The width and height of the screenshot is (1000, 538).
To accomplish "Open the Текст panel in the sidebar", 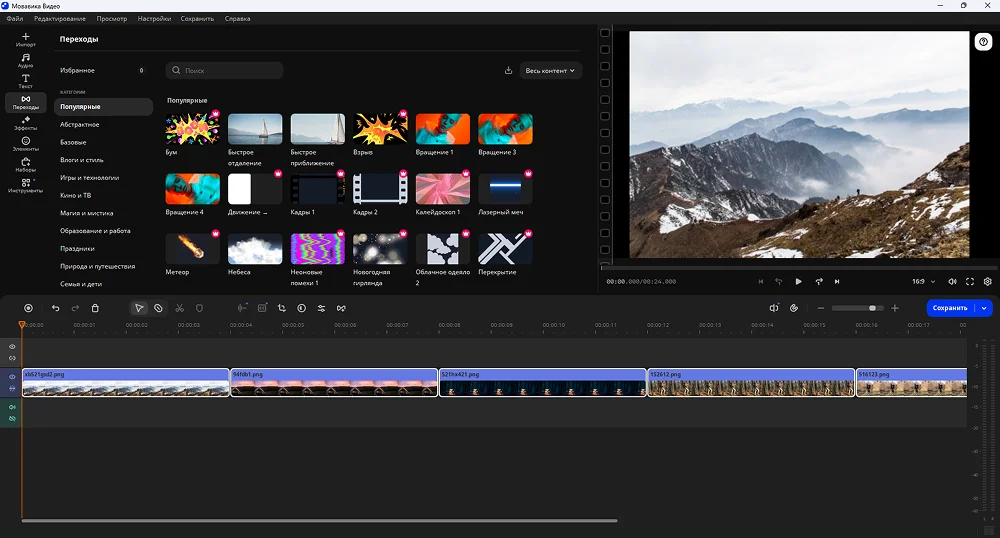I will point(26,82).
